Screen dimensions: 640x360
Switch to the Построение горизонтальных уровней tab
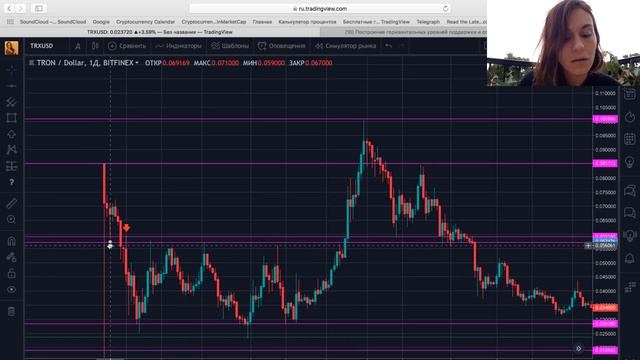pyautogui.click(x=403, y=32)
